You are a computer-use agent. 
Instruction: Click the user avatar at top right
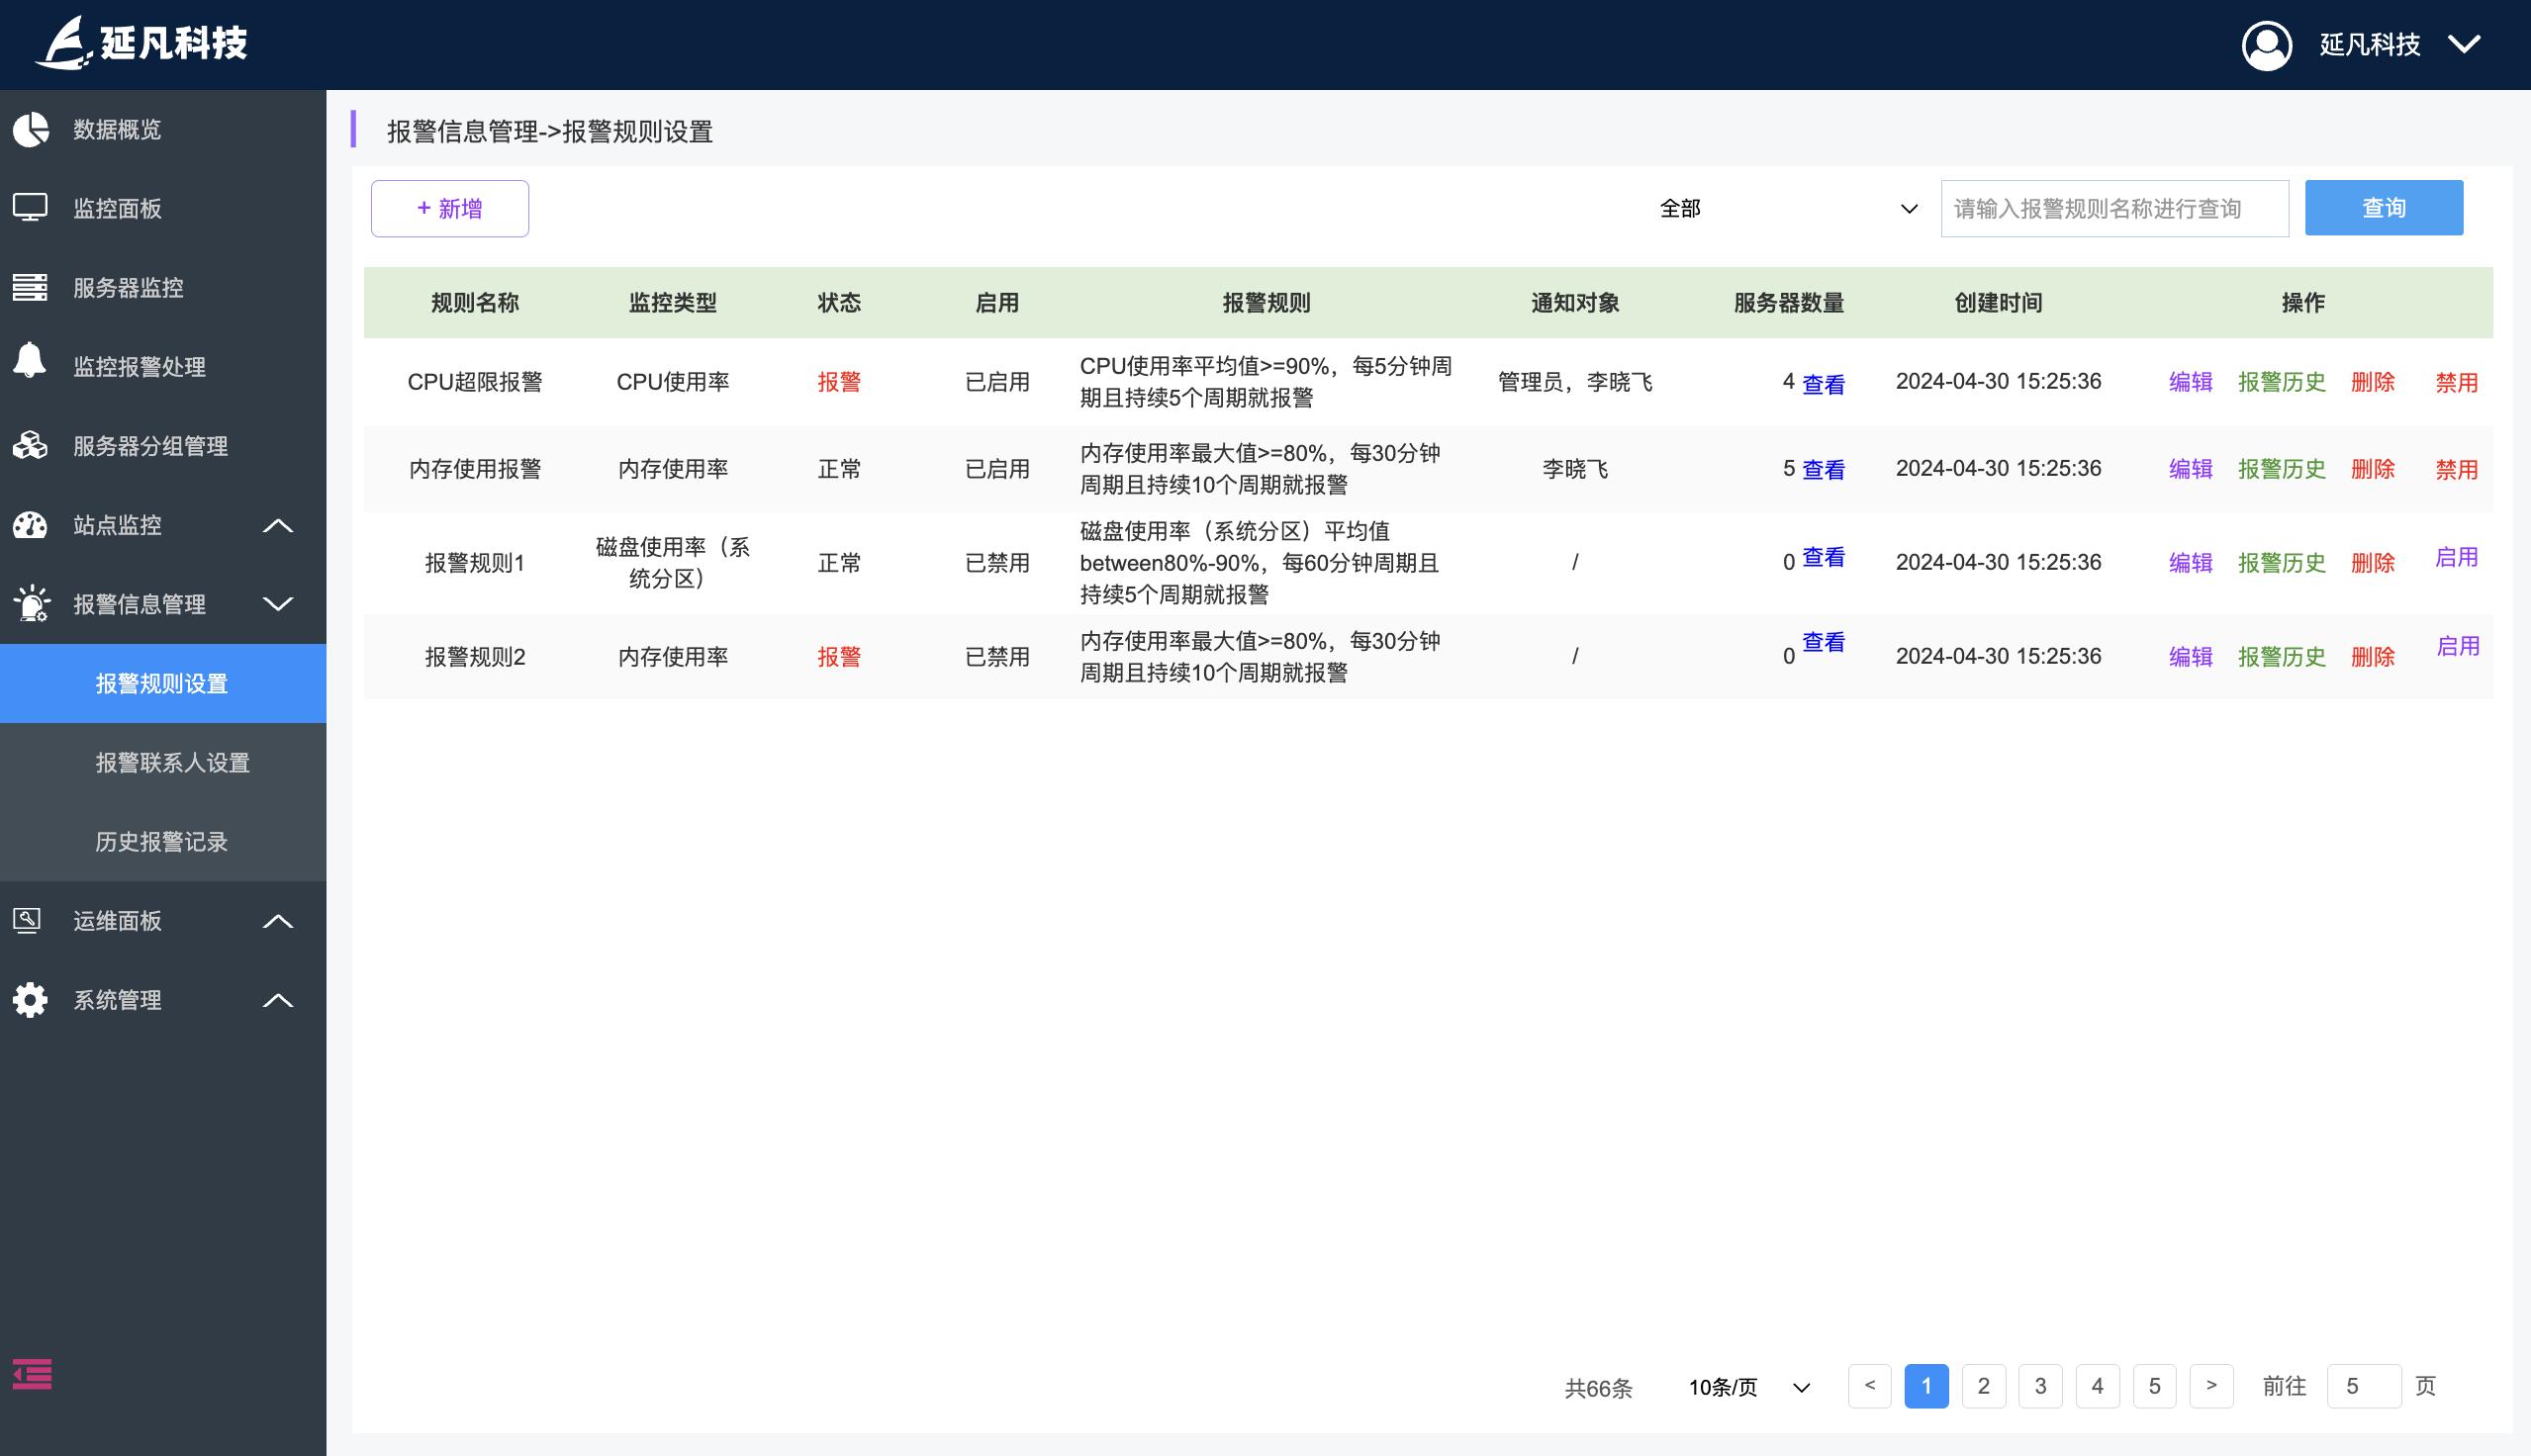(2268, 45)
